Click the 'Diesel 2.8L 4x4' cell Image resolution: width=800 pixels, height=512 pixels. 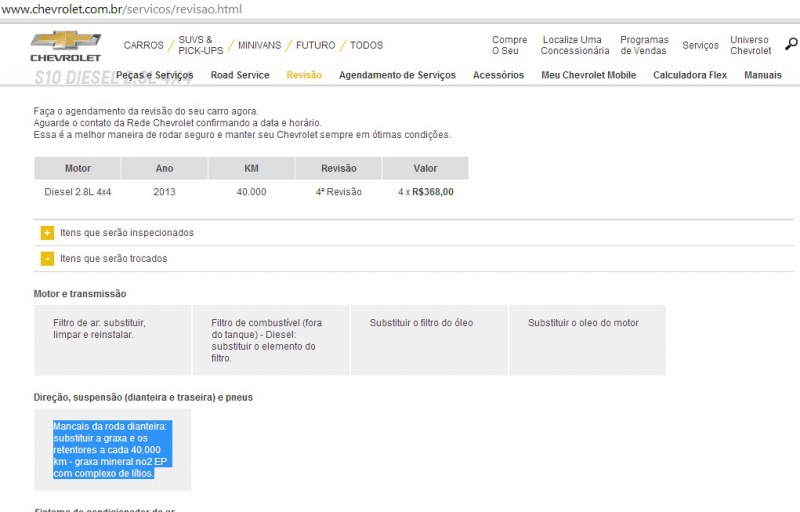(x=78, y=192)
